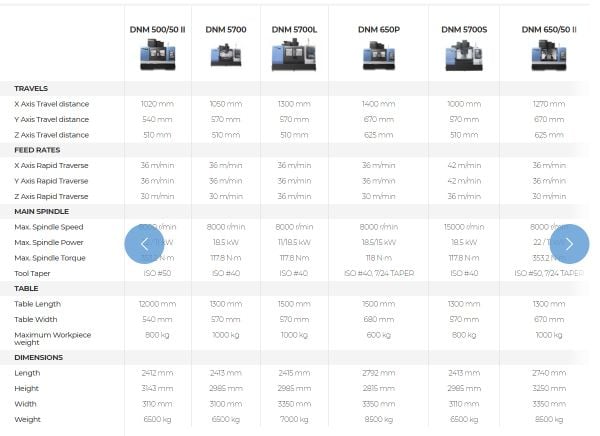600x436 pixels.
Task: Click the Table Length row label
Action: [38, 304]
